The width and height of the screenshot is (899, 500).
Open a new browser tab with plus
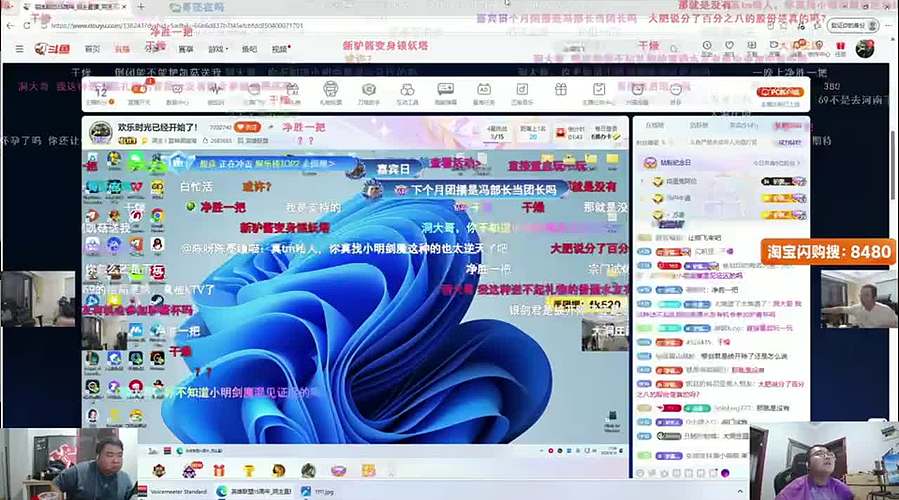point(141,6)
